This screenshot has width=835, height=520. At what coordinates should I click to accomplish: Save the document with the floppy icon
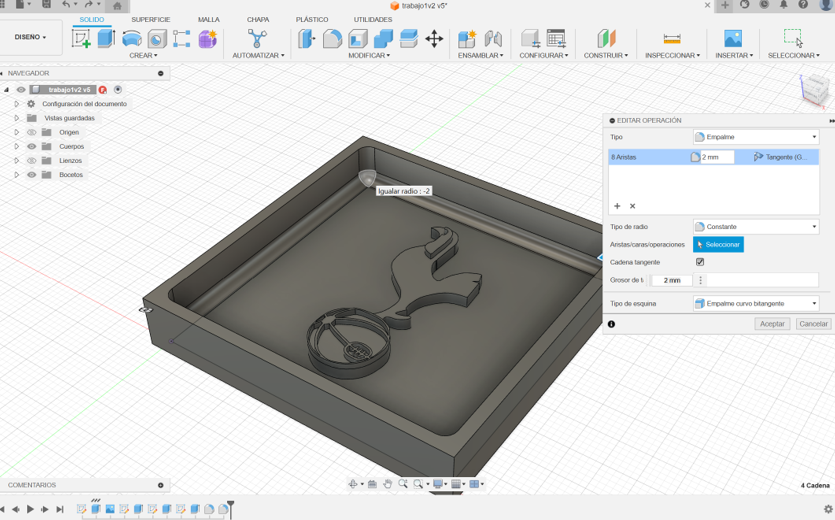point(46,4)
